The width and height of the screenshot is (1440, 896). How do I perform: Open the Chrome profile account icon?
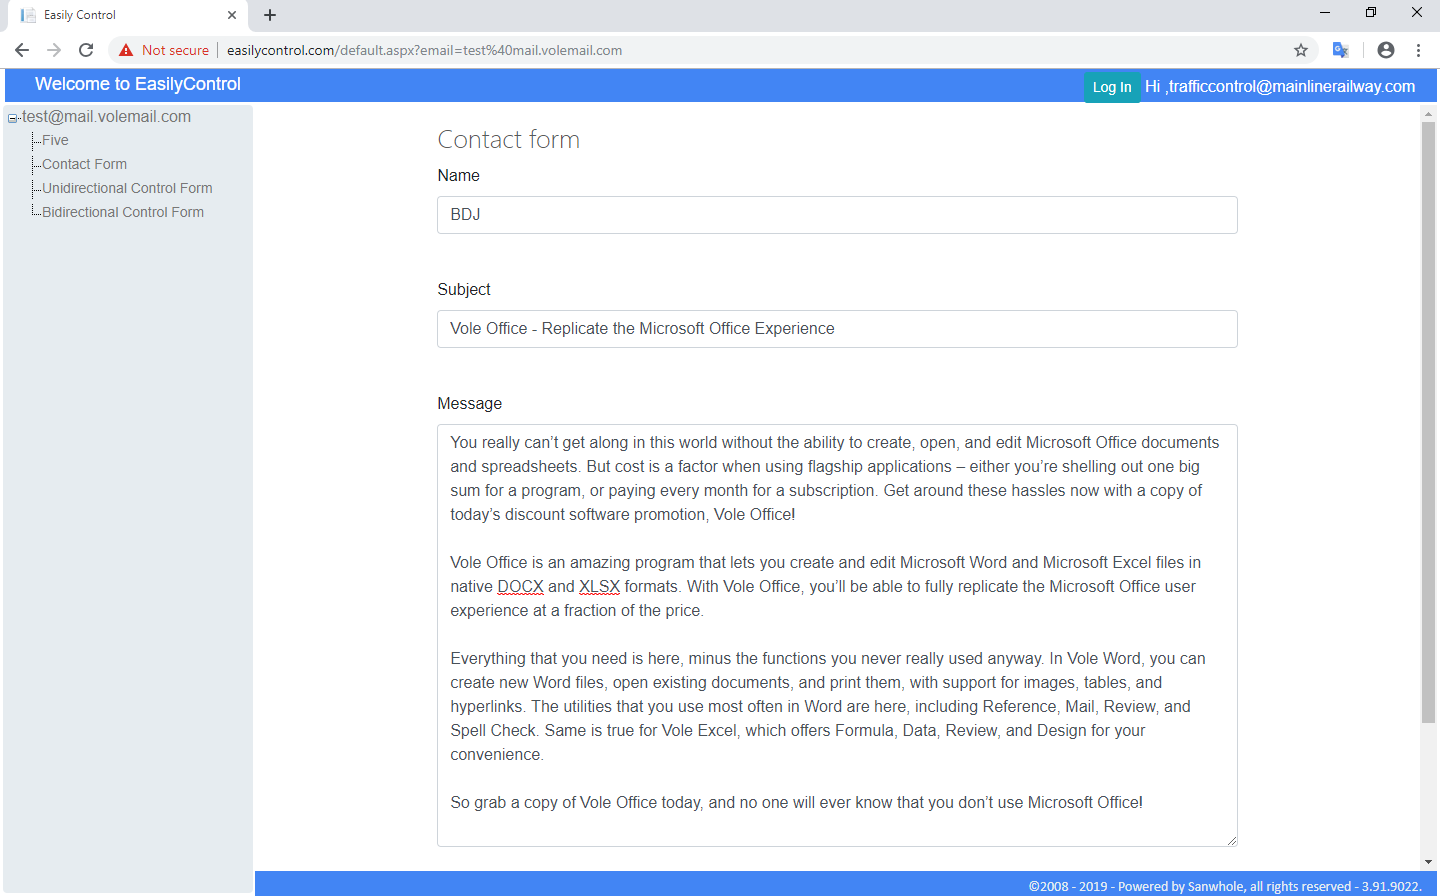point(1386,50)
